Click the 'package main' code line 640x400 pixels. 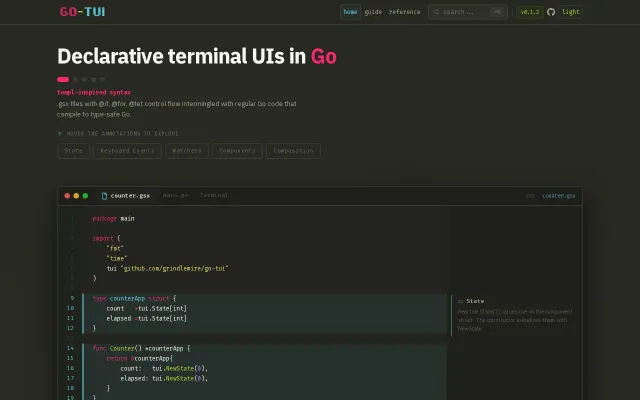[113, 219]
